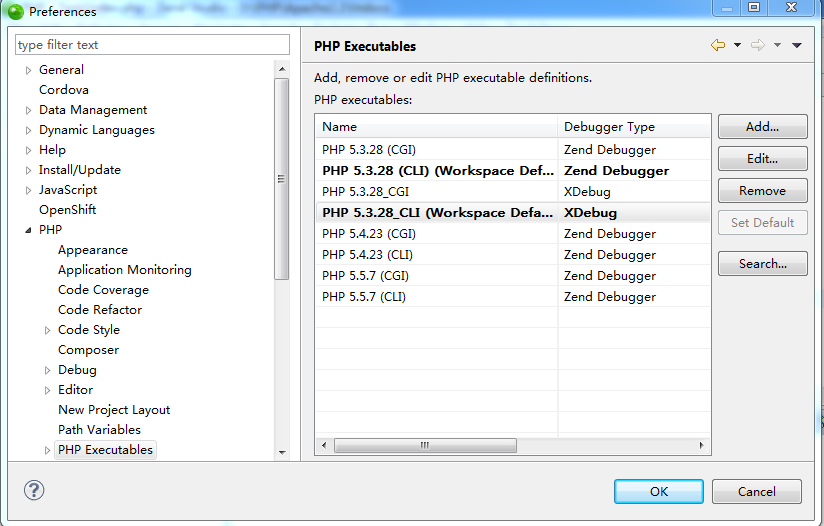Click the Remove button
The width and height of the screenshot is (824, 526).
(763, 191)
